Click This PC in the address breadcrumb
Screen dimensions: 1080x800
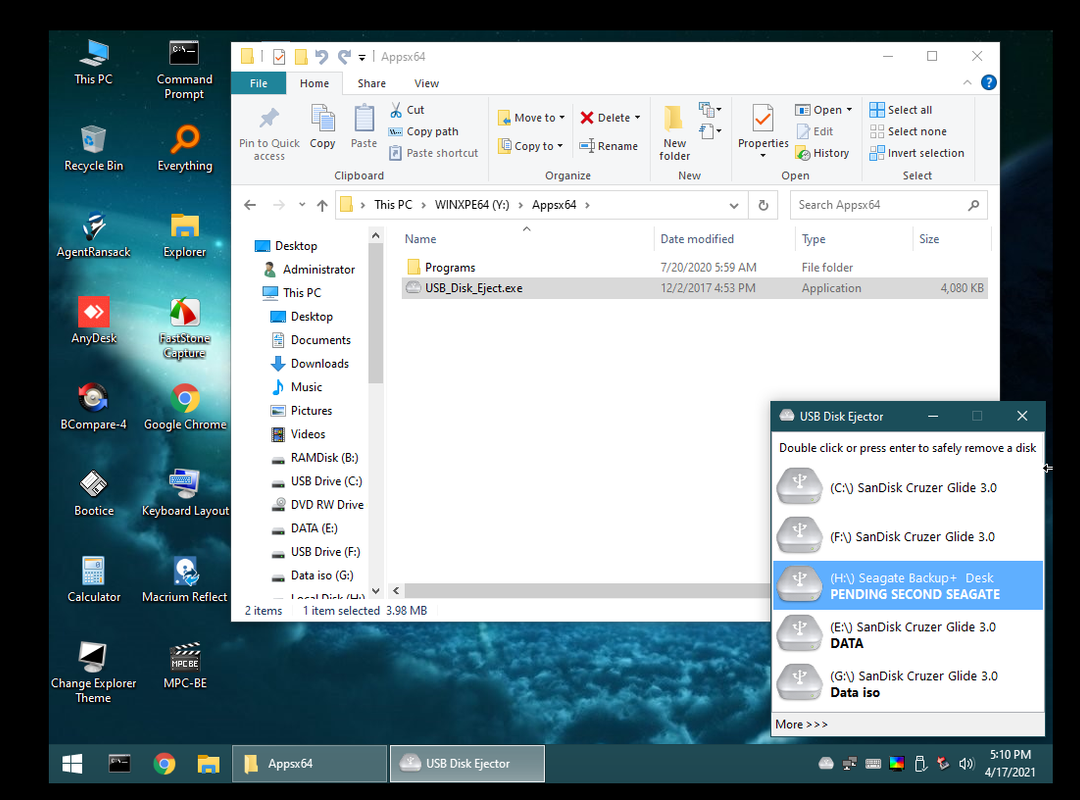(393, 205)
